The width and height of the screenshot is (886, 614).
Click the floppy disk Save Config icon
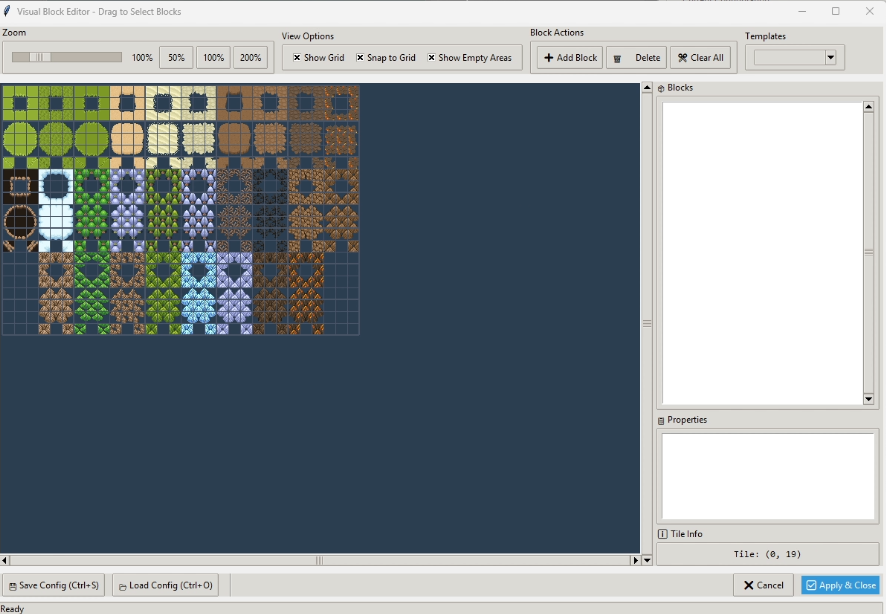point(12,586)
